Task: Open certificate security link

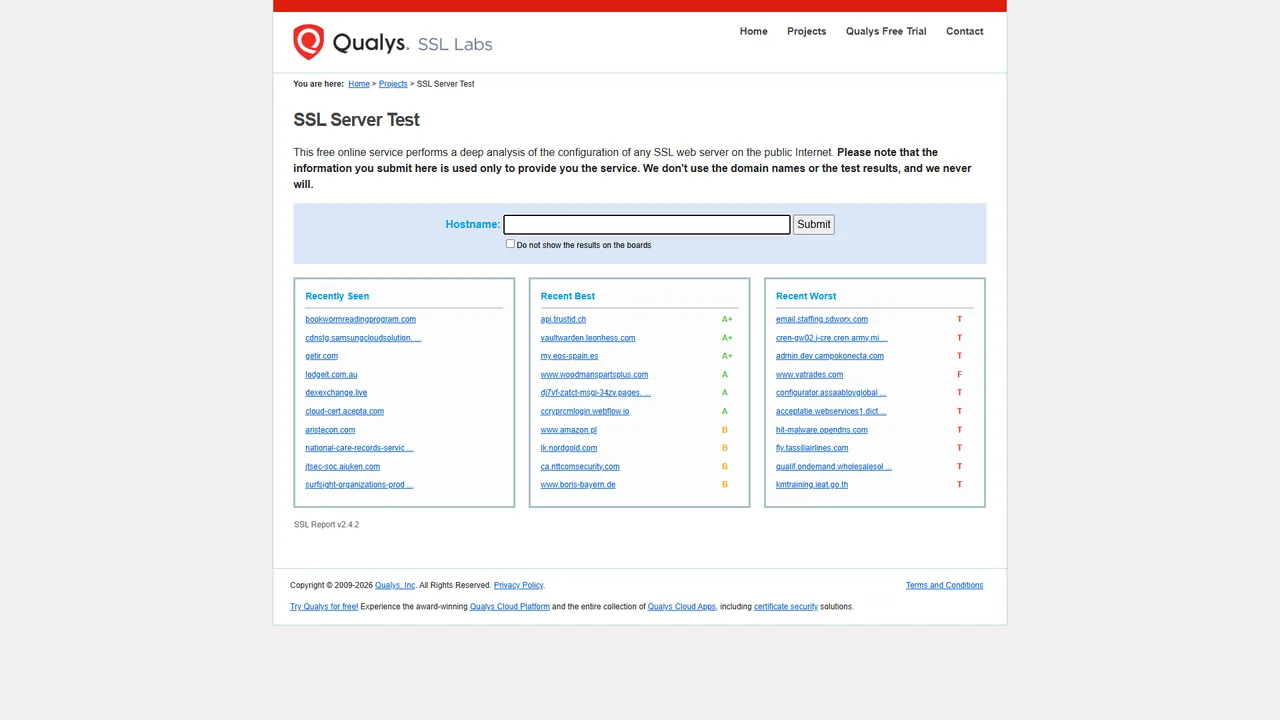Action: click(785, 606)
